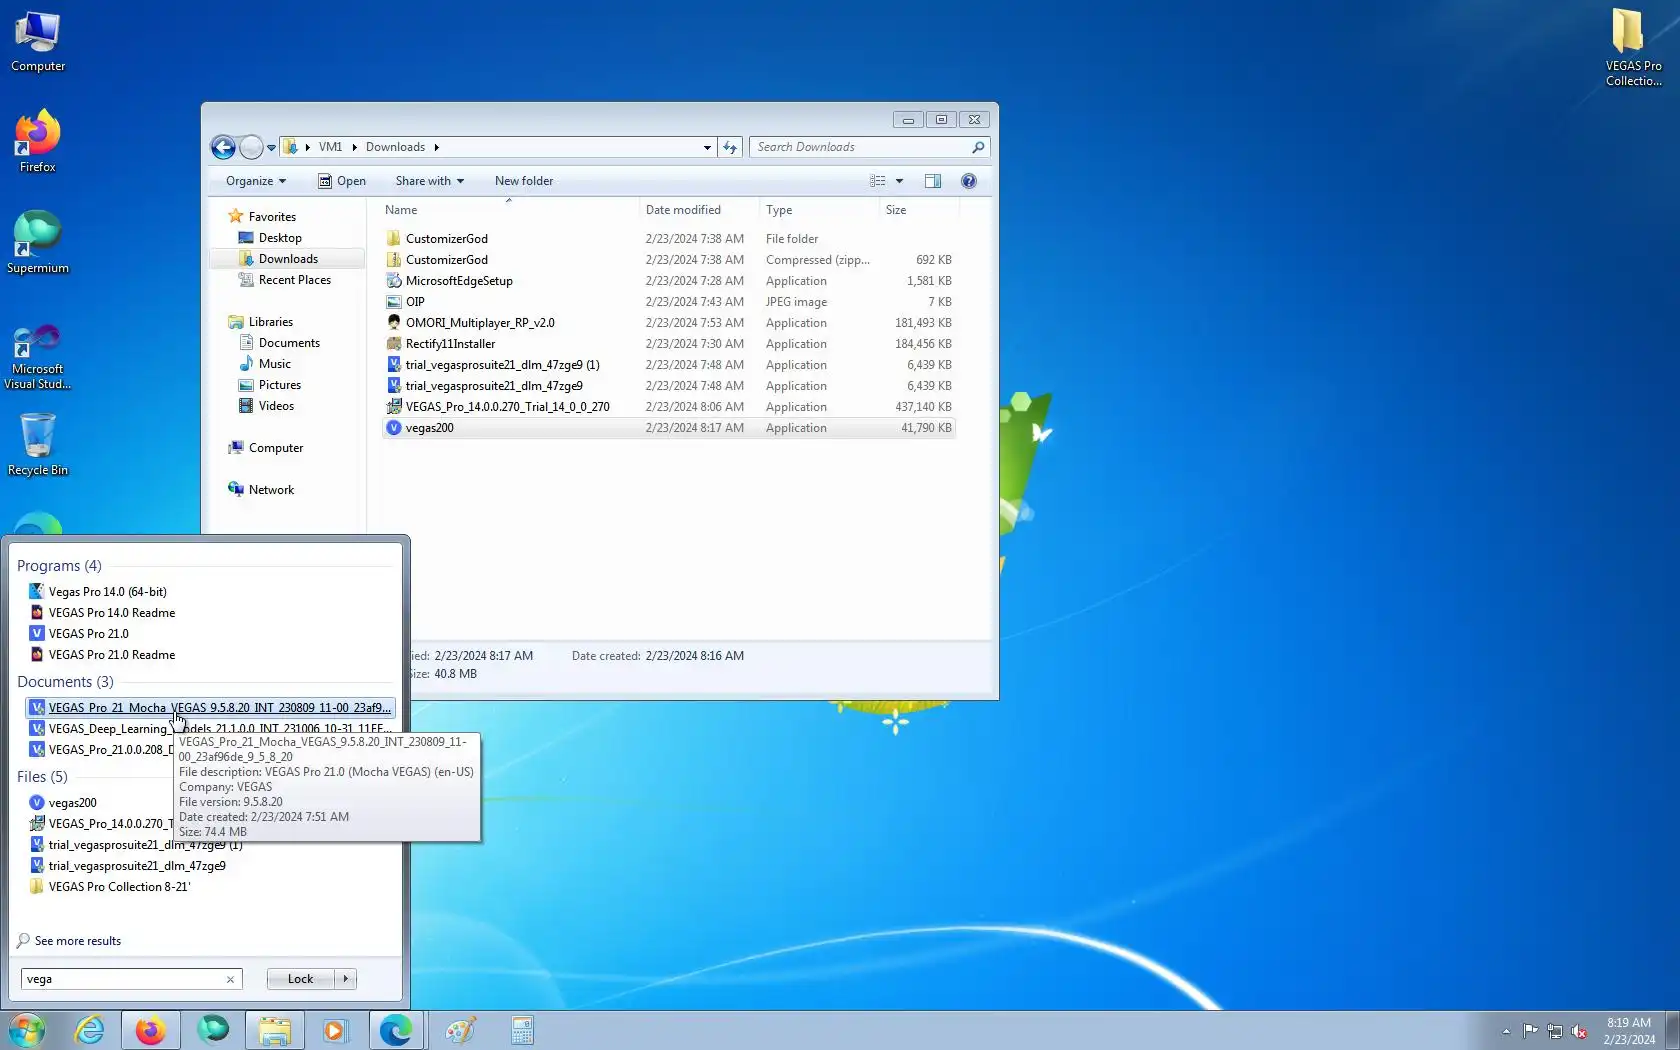This screenshot has width=1680, height=1050.
Task: Click the search magnifier in Explorer
Action: point(978,147)
